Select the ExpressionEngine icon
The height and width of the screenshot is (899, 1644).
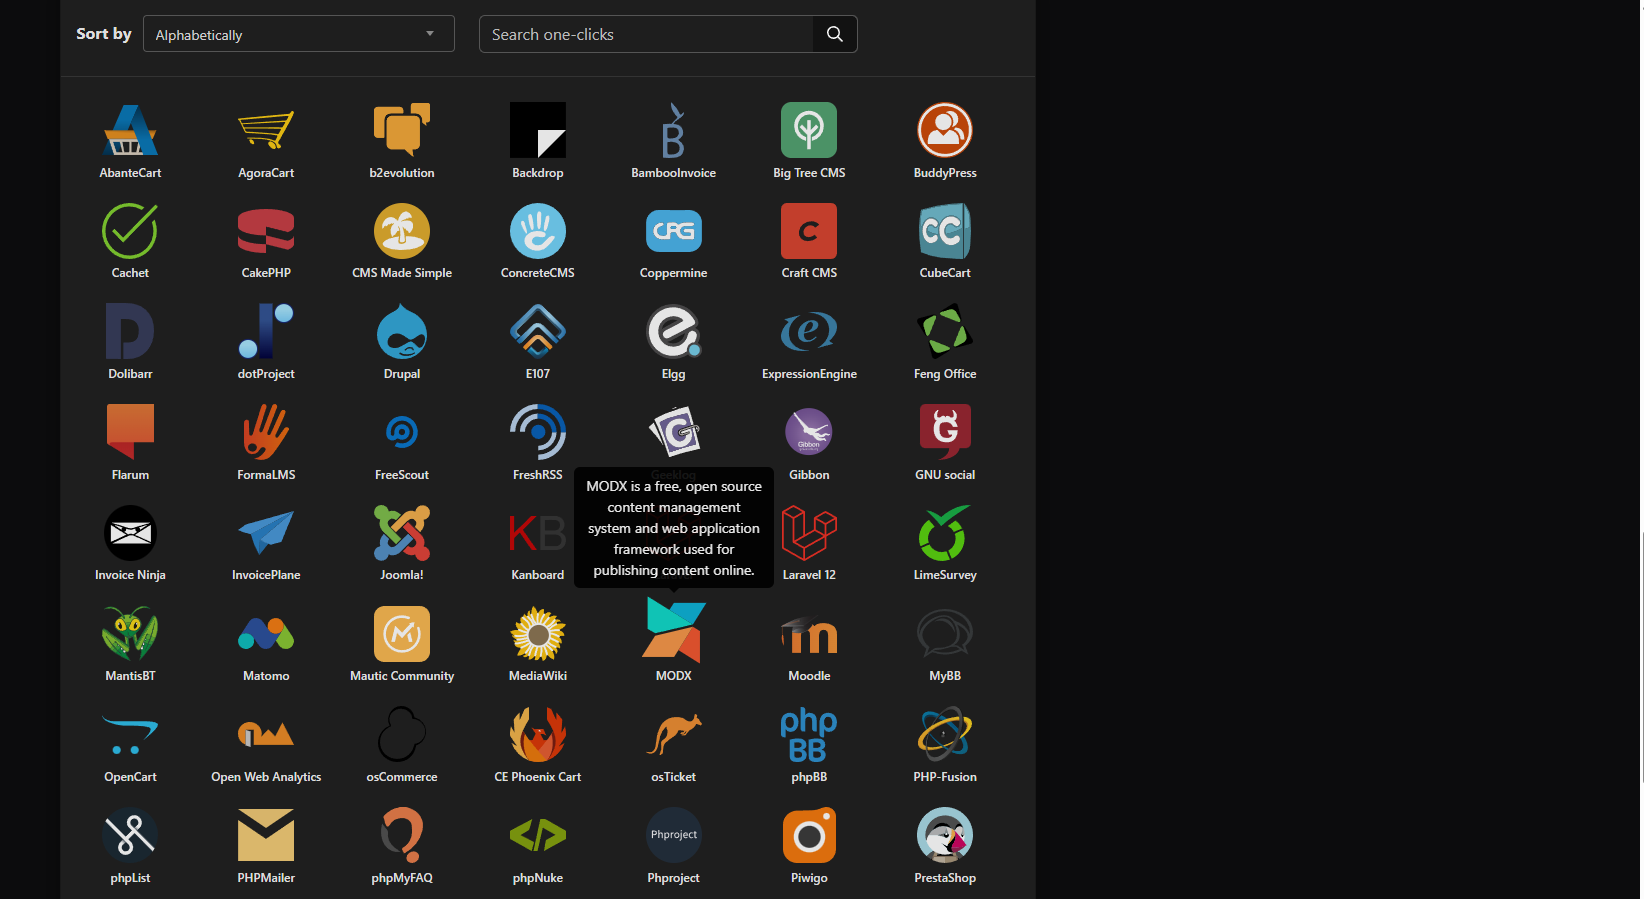(x=809, y=332)
